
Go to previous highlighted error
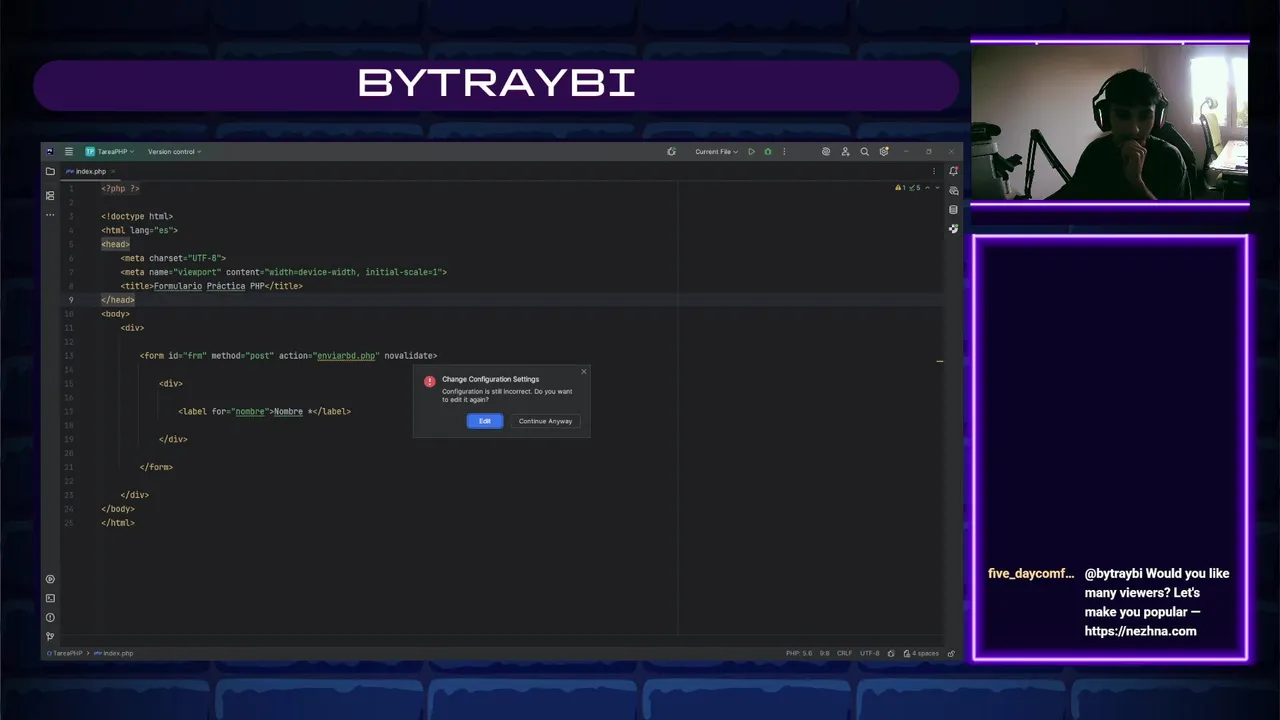tap(928, 188)
